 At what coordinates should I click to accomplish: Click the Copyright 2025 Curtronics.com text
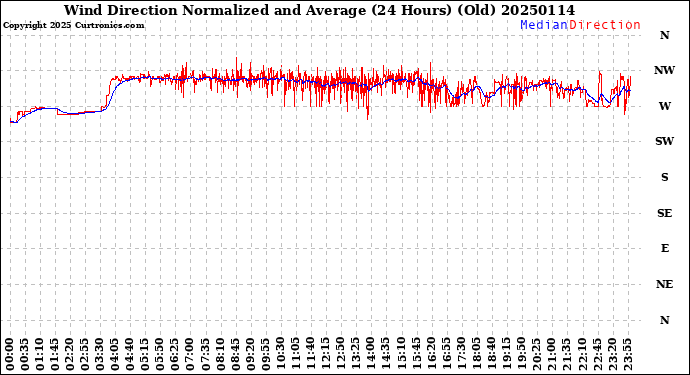click(73, 26)
